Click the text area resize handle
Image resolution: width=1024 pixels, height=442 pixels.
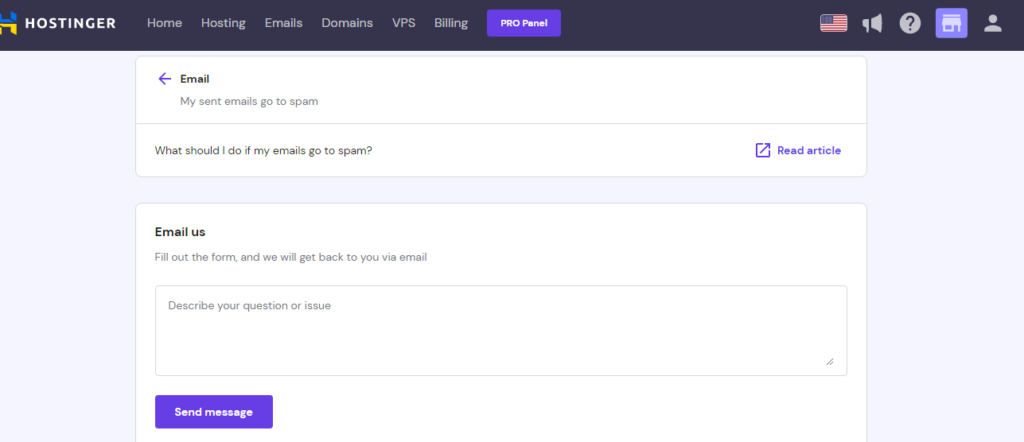pyautogui.click(x=829, y=361)
